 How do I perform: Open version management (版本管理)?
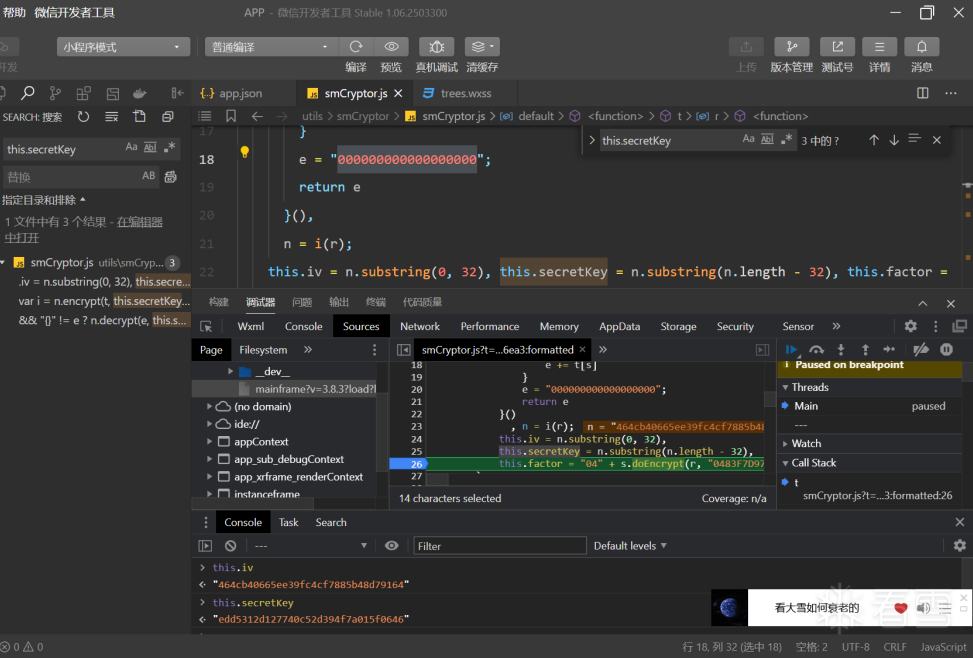[x=791, y=47]
